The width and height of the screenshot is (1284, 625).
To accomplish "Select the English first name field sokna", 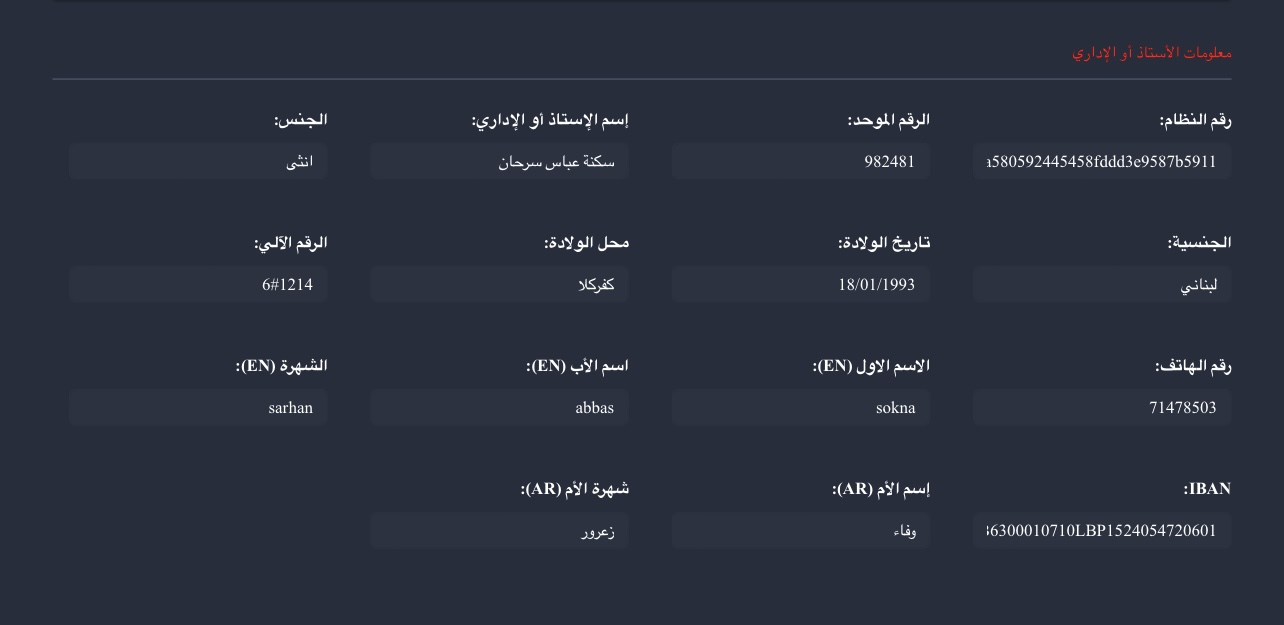I will 800,408.
